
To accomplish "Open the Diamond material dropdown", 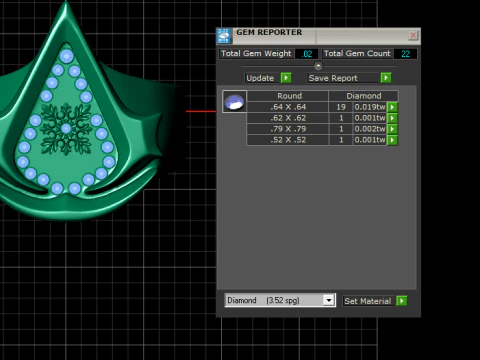I will (x=329, y=300).
